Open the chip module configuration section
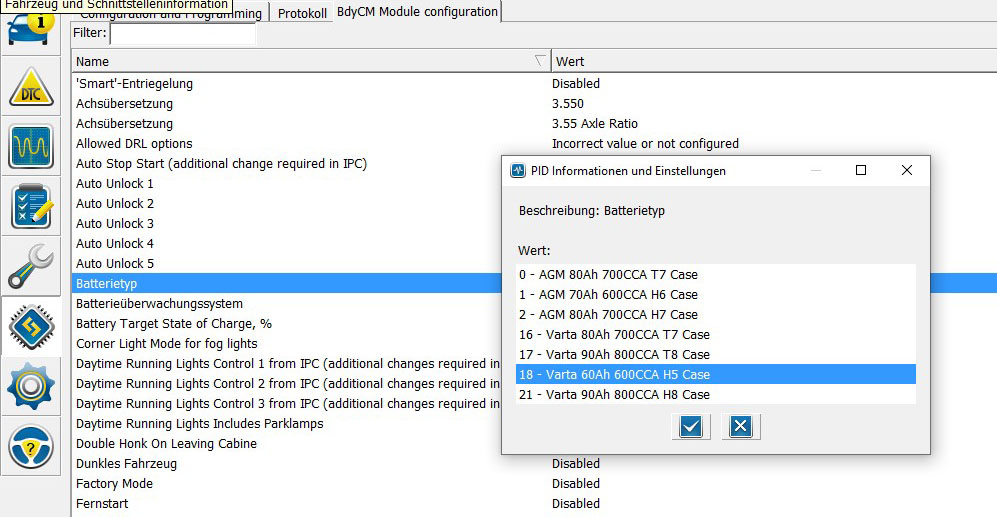 point(31,326)
